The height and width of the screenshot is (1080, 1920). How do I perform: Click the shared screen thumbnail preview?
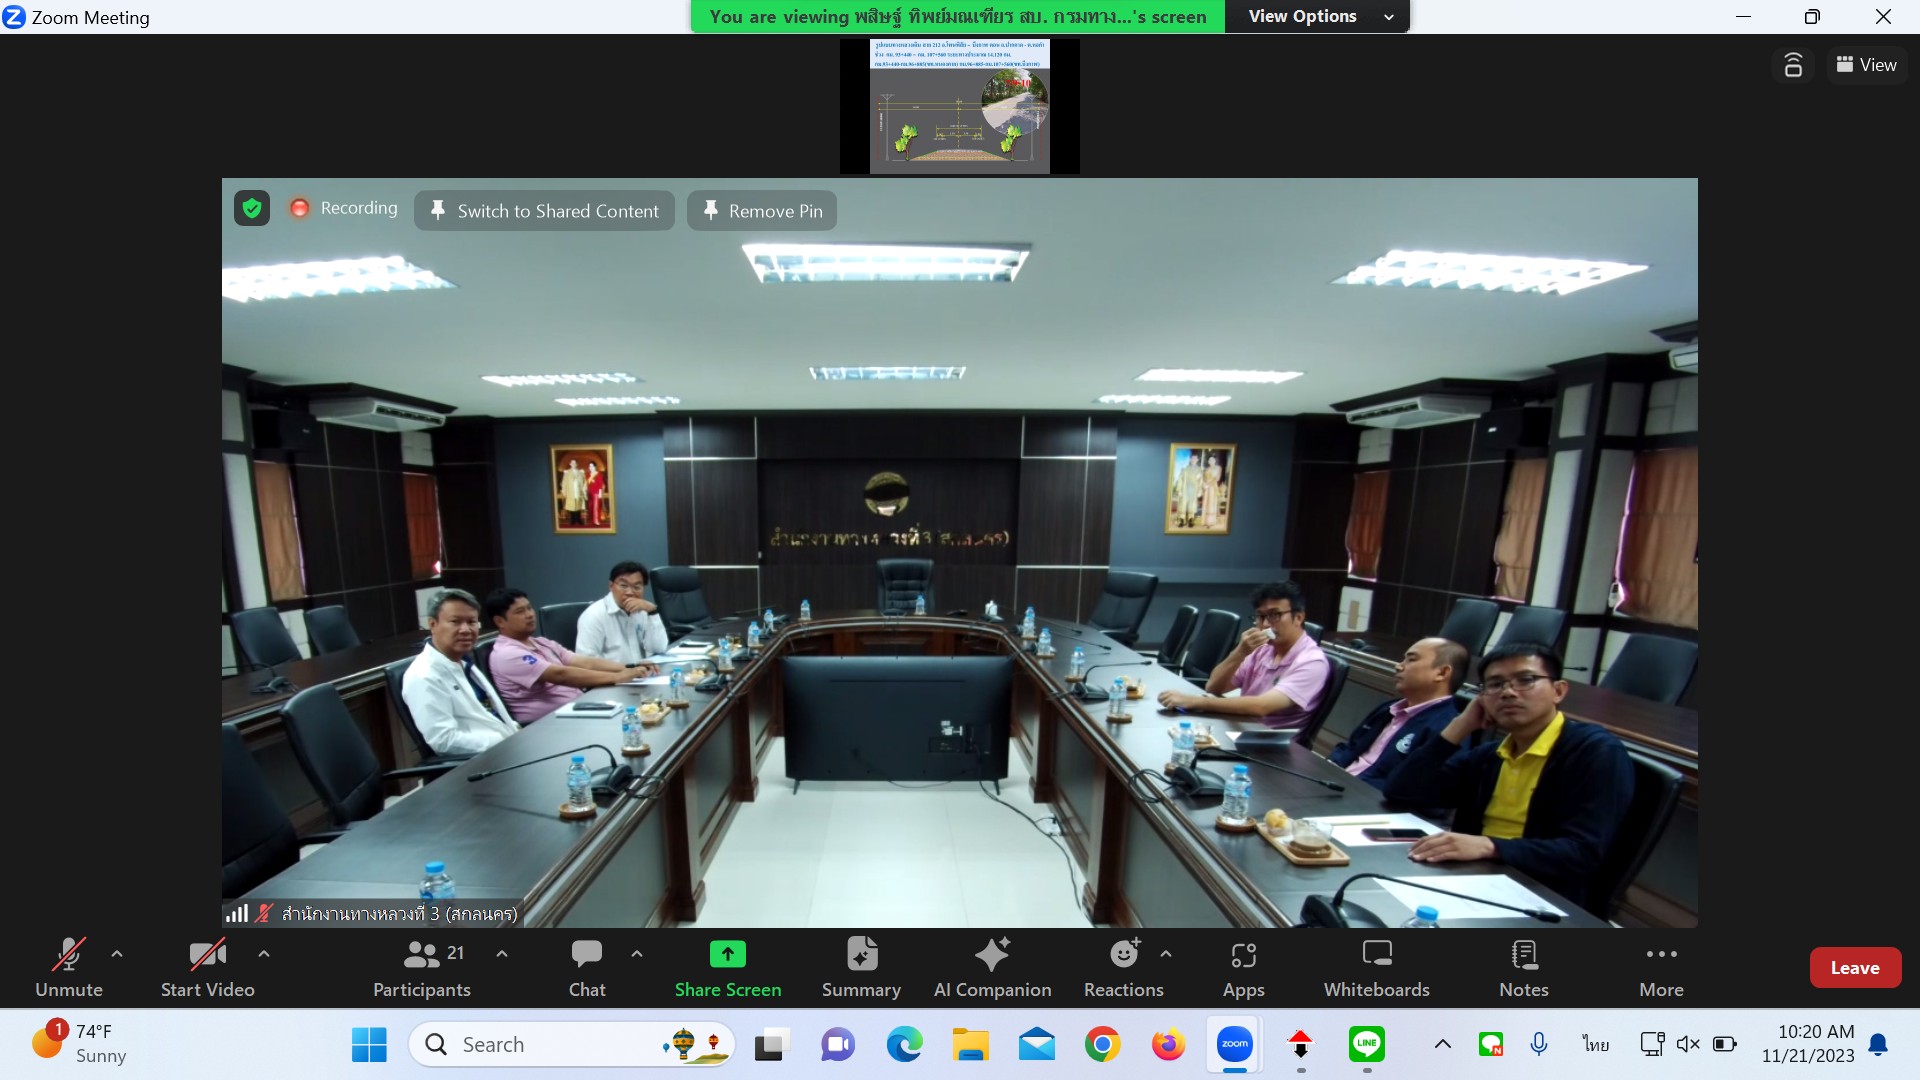959,106
